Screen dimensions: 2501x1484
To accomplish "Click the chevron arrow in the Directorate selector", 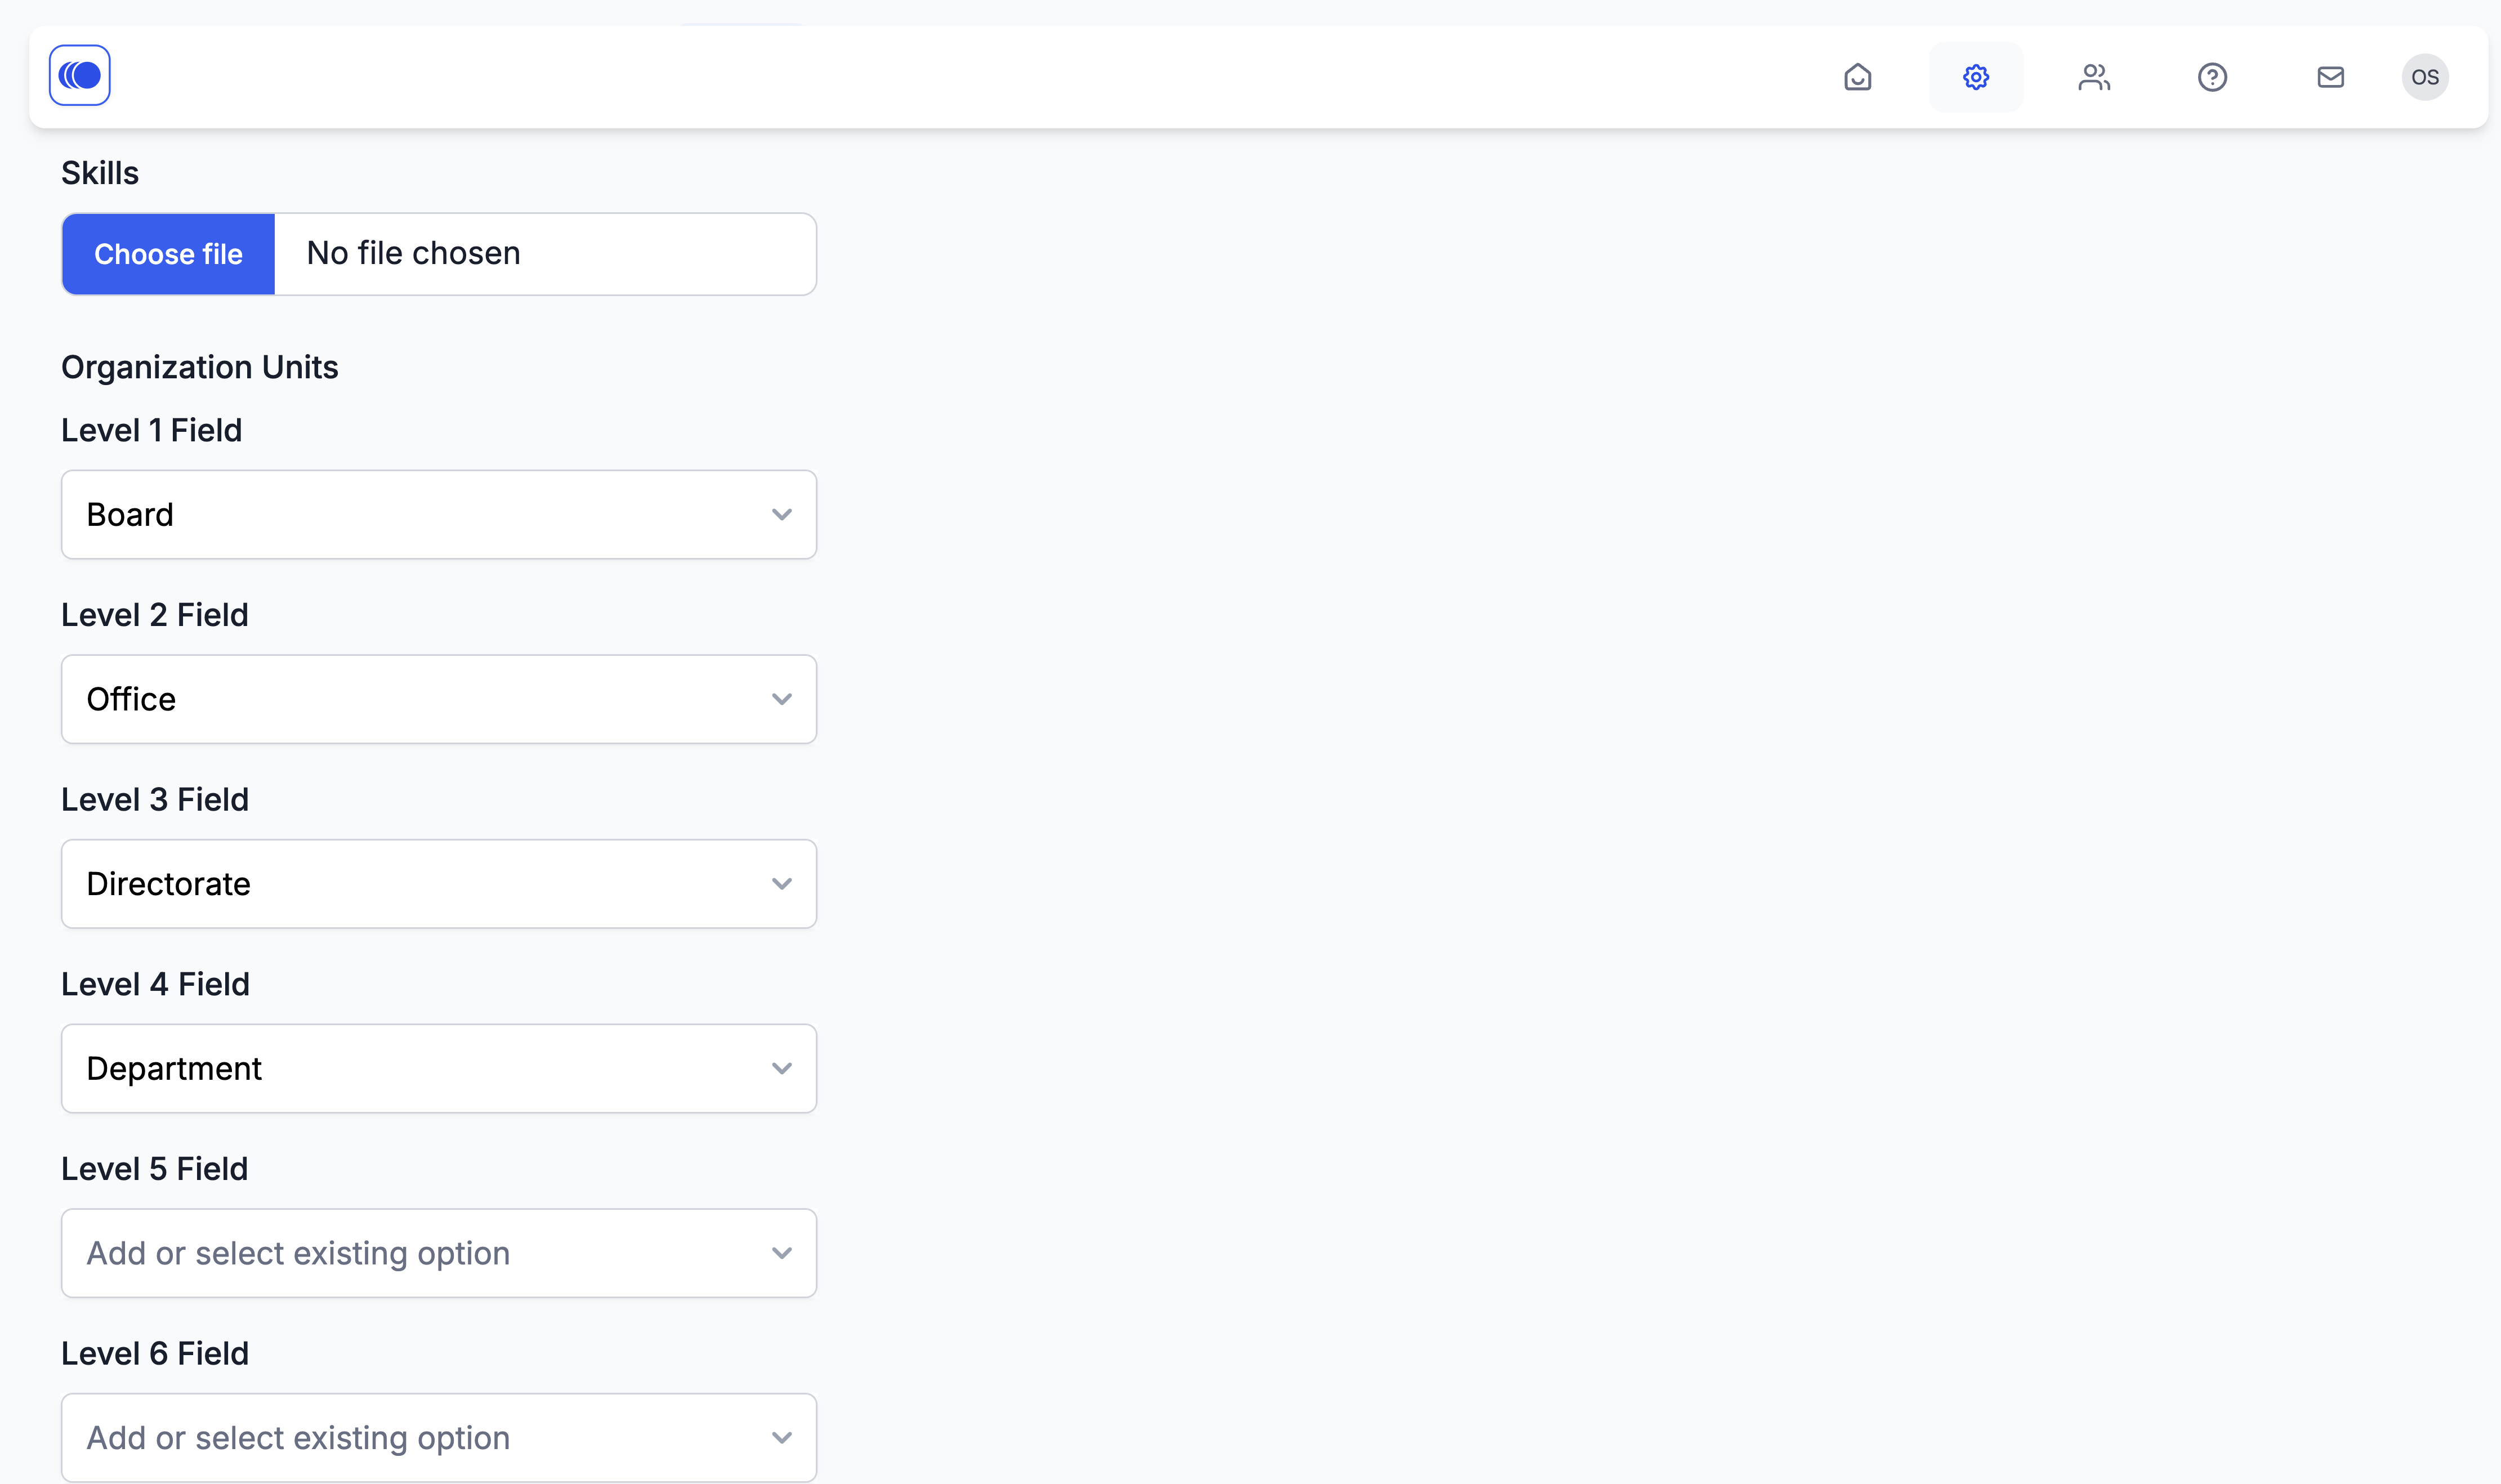I will (x=782, y=884).
